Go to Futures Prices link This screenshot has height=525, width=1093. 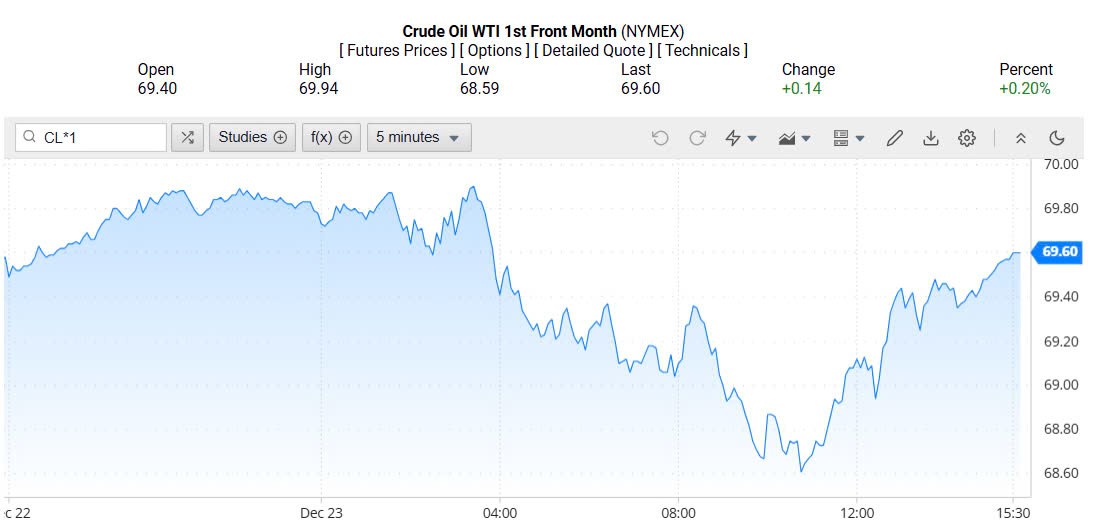pos(397,51)
